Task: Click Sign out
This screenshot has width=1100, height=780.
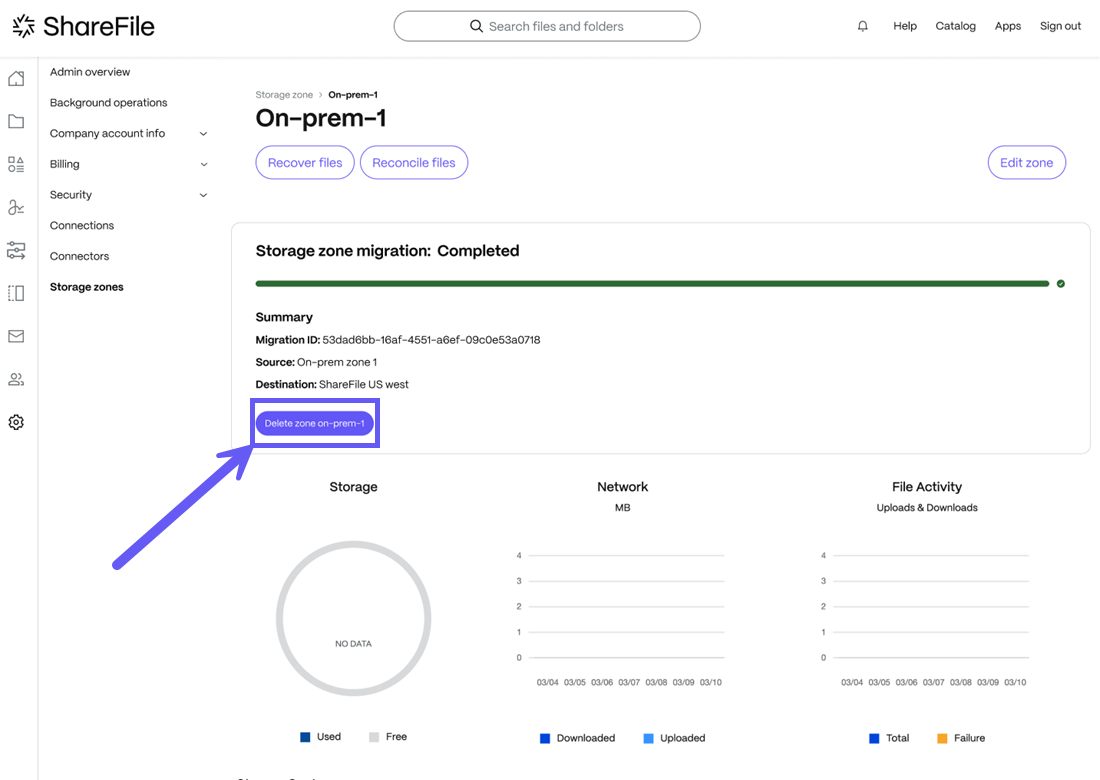Action: click(x=1060, y=26)
